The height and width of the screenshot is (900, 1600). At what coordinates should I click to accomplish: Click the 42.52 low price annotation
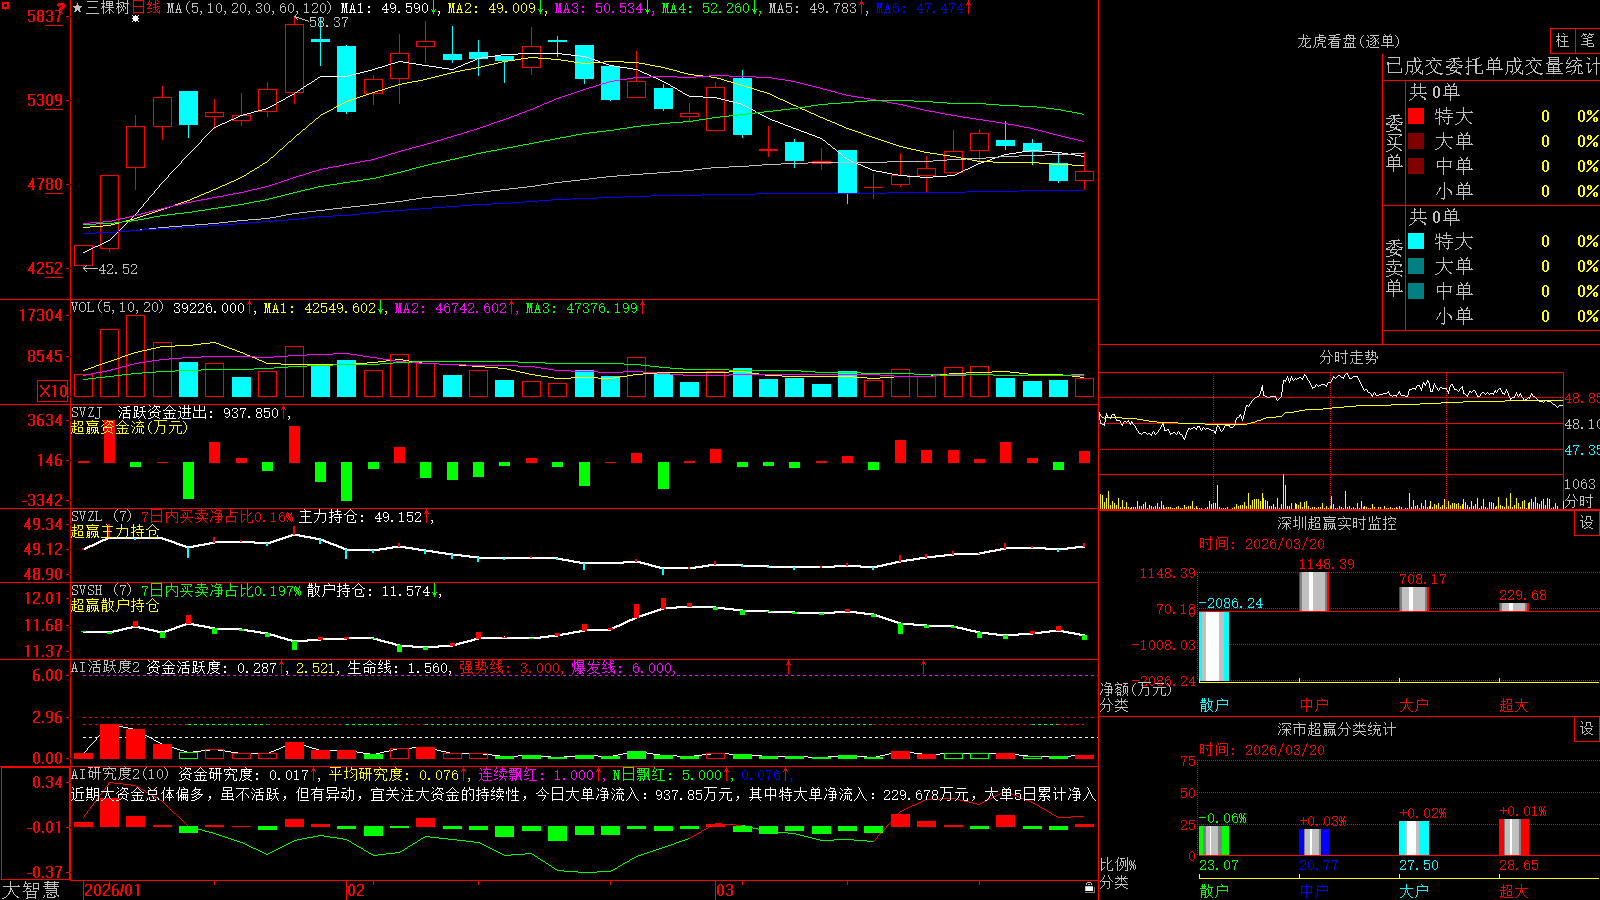(117, 269)
